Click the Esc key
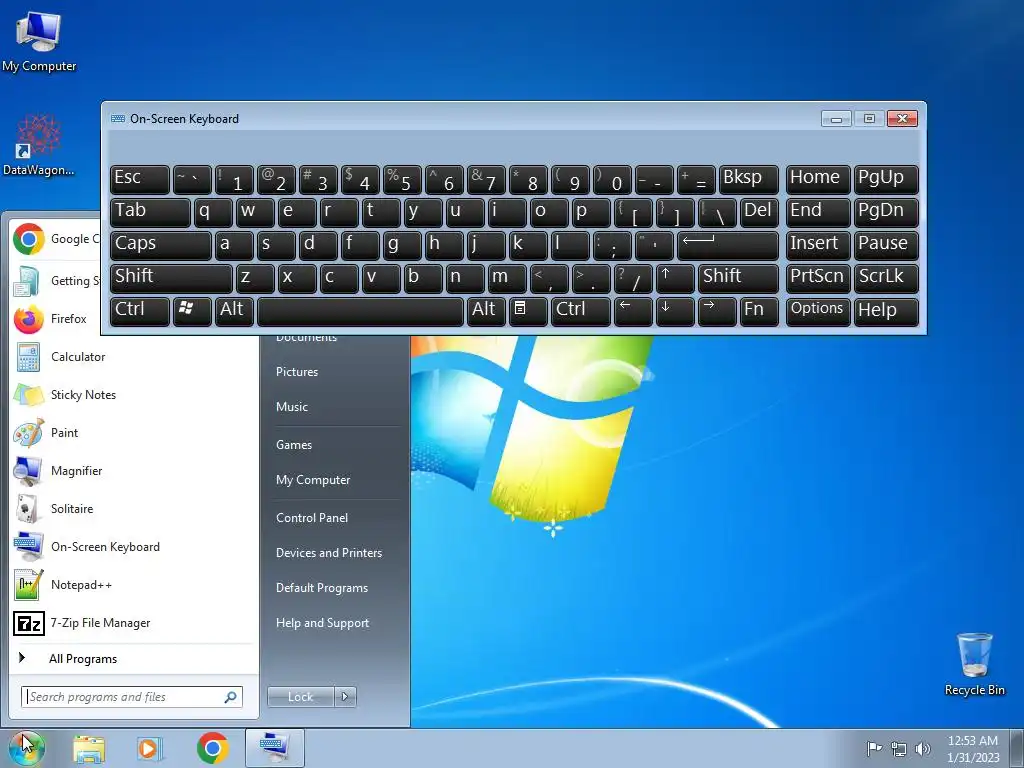This screenshot has width=1024, height=768. 140,180
